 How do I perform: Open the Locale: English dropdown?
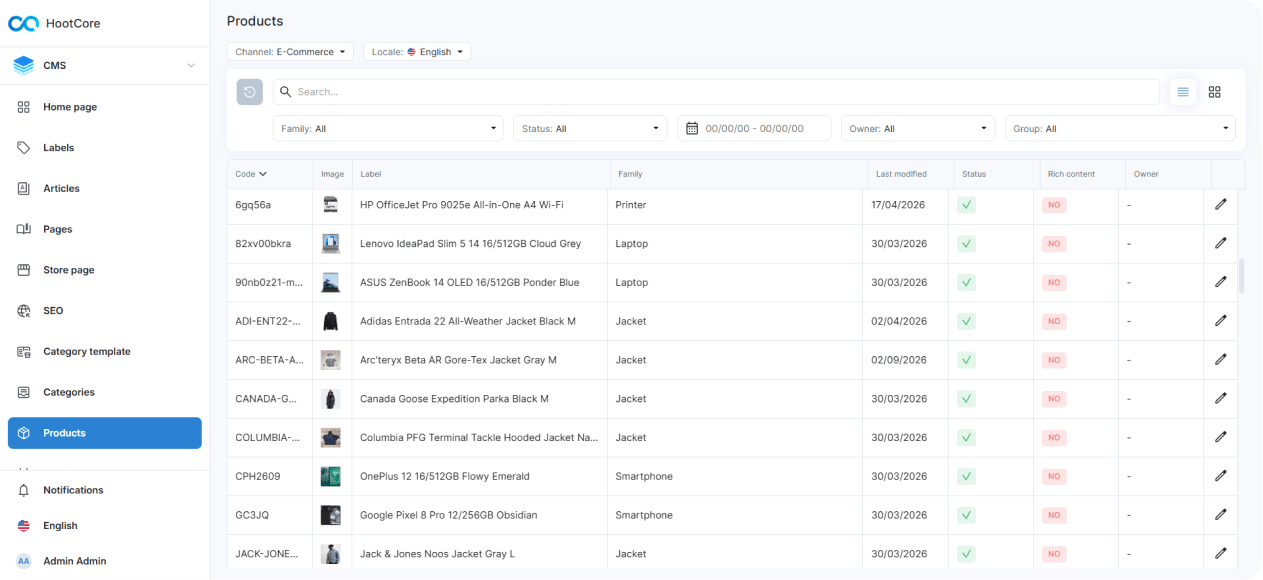pyautogui.click(x=417, y=52)
